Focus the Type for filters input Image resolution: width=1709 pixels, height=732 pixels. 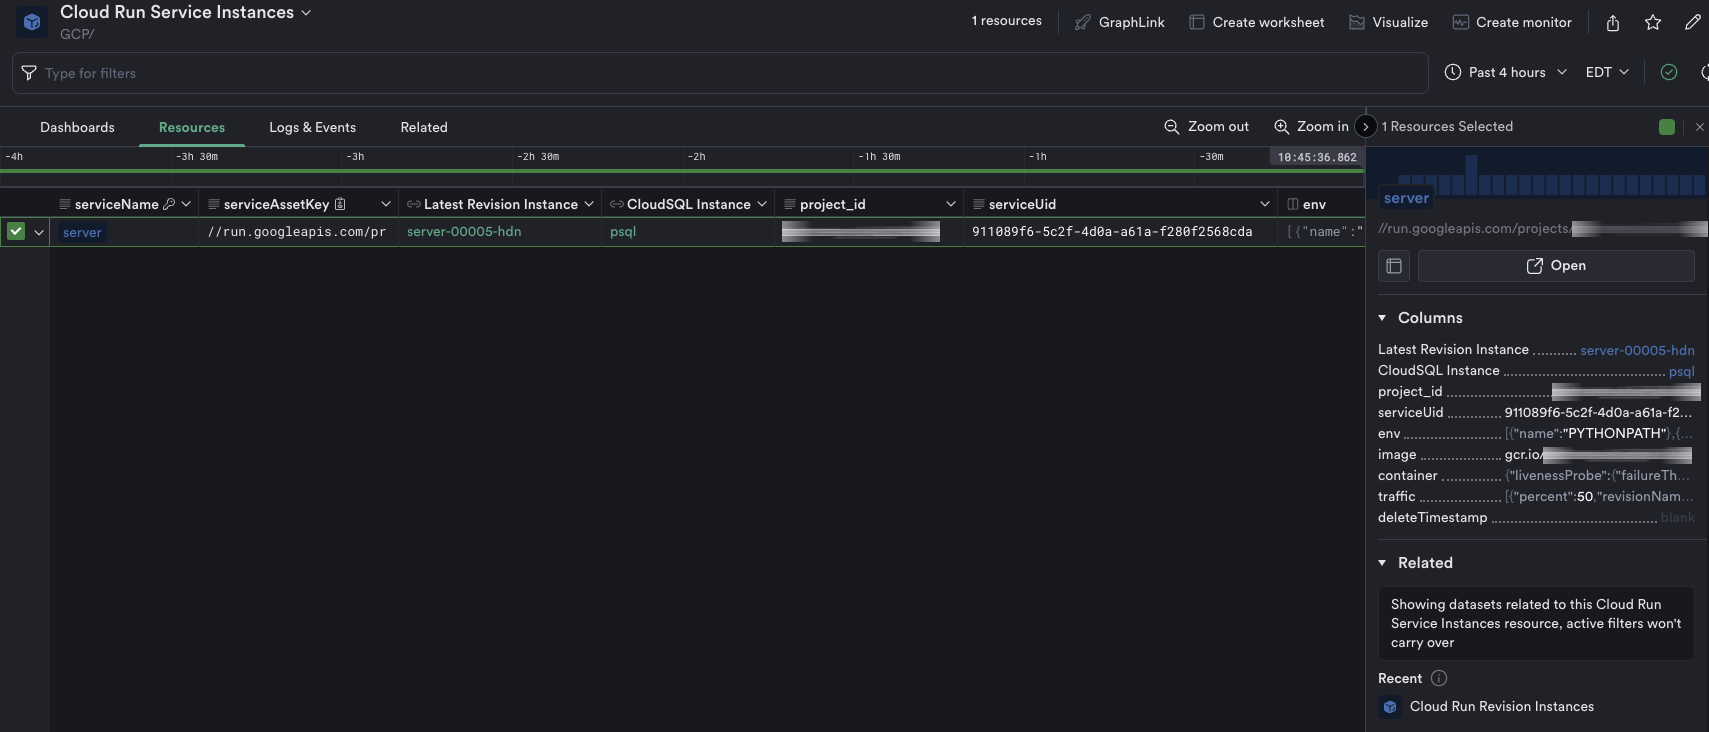pyautogui.click(x=720, y=73)
